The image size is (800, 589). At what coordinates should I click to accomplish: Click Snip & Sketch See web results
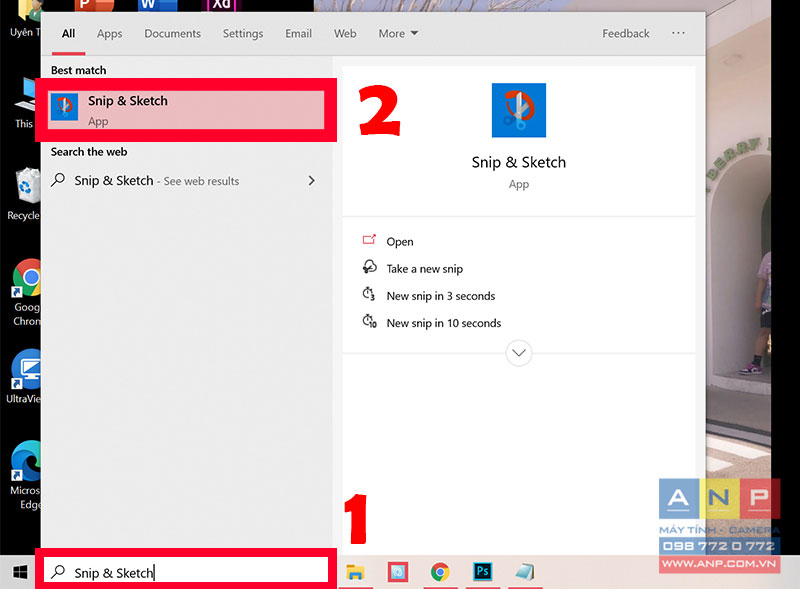tap(184, 181)
